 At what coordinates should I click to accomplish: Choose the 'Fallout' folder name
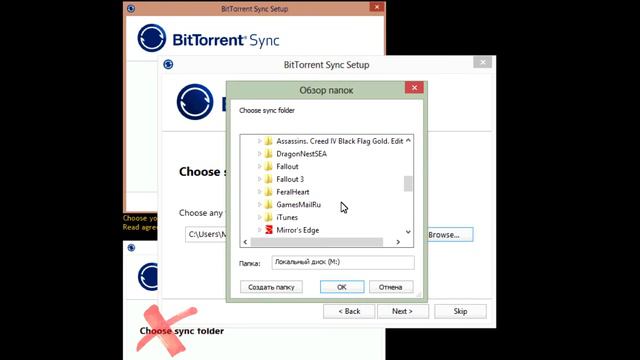287,167
